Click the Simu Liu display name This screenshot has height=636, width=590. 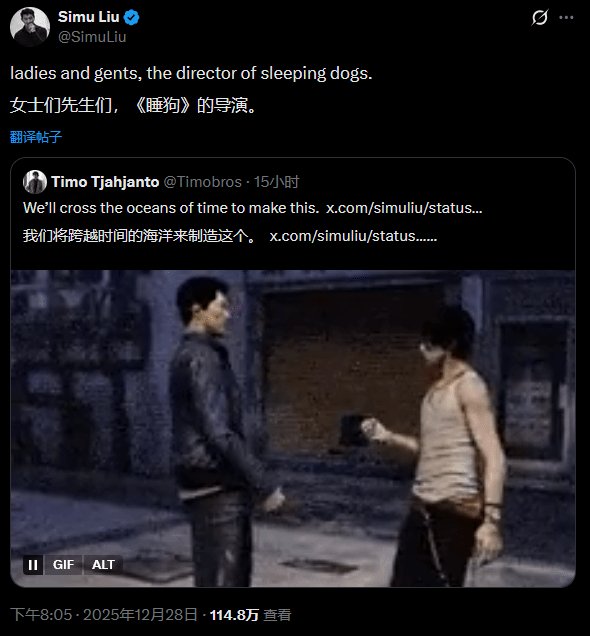[88, 17]
